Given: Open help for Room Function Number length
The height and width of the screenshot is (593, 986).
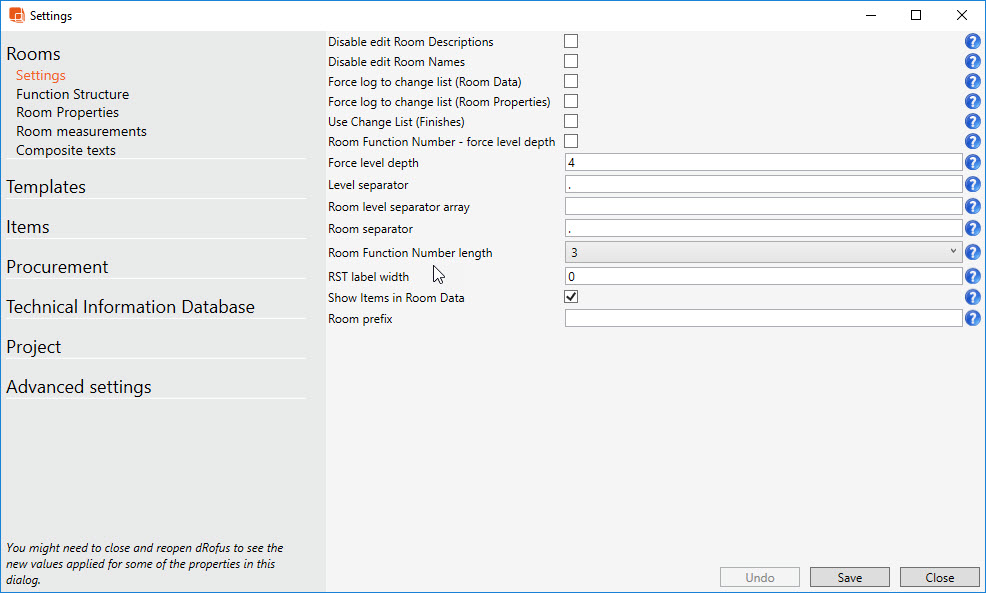Looking at the screenshot, I should tap(972, 253).
